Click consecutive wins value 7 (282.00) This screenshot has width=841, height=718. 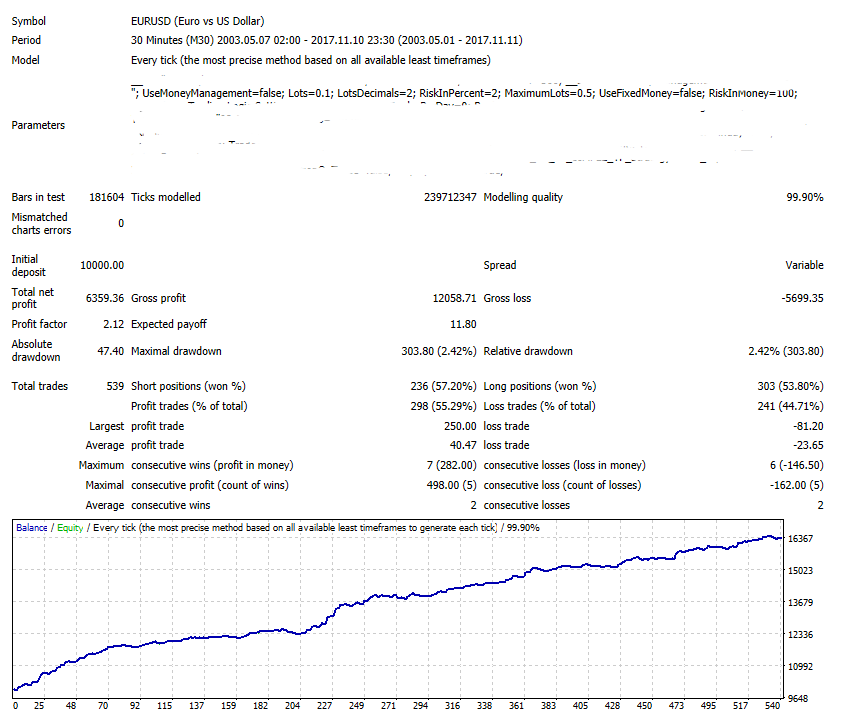(452, 465)
